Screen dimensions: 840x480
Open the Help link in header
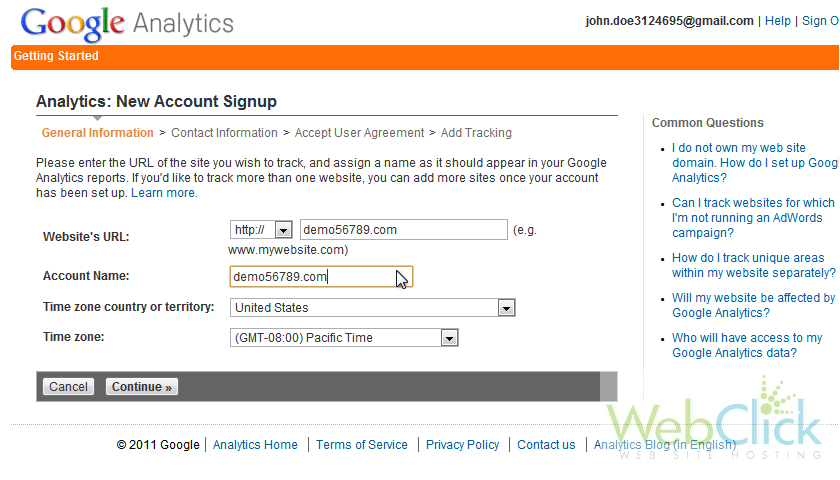click(x=777, y=21)
